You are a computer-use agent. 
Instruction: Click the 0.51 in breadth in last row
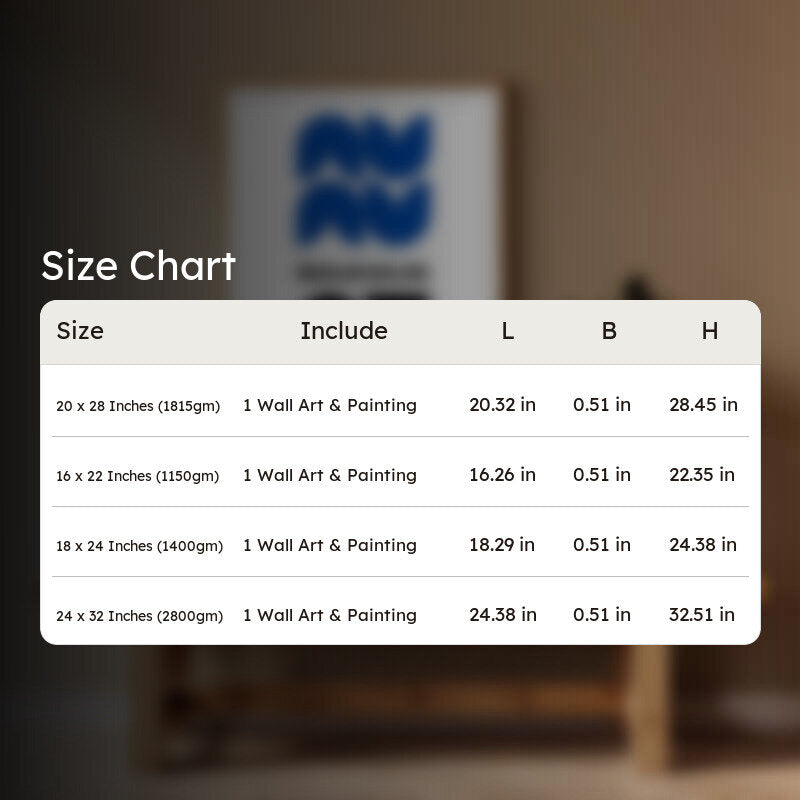tap(602, 615)
